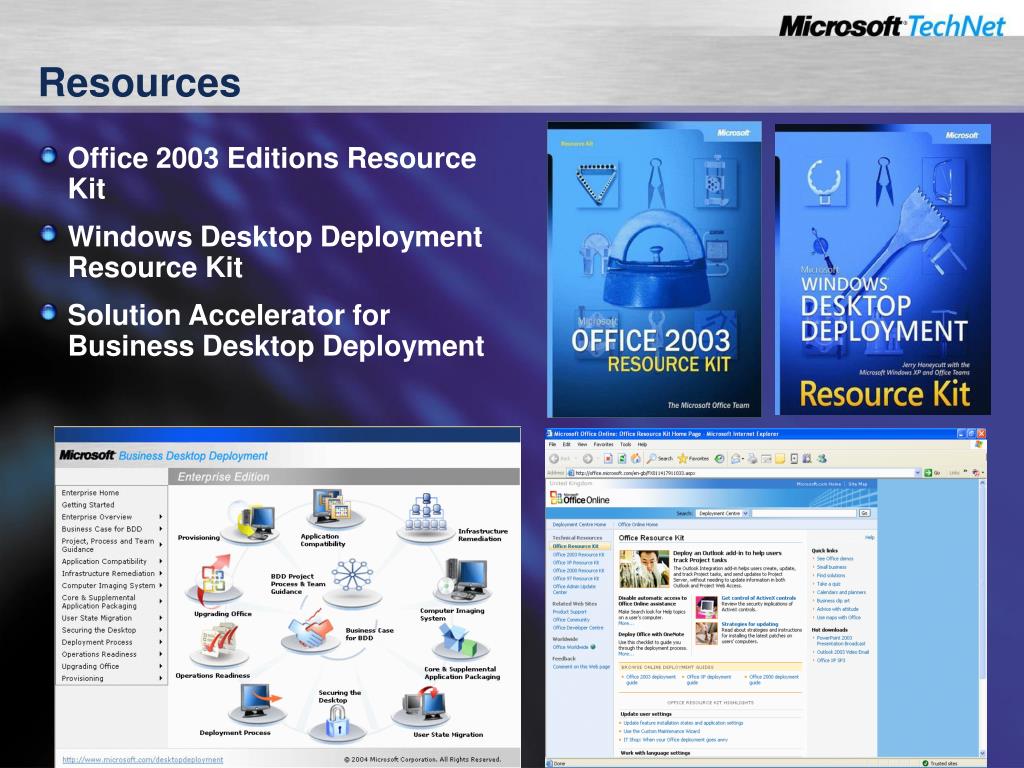Open the Help menu in Internet Explorer
The height and width of the screenshot is (768, 1024).
click(x=642, y=444)
